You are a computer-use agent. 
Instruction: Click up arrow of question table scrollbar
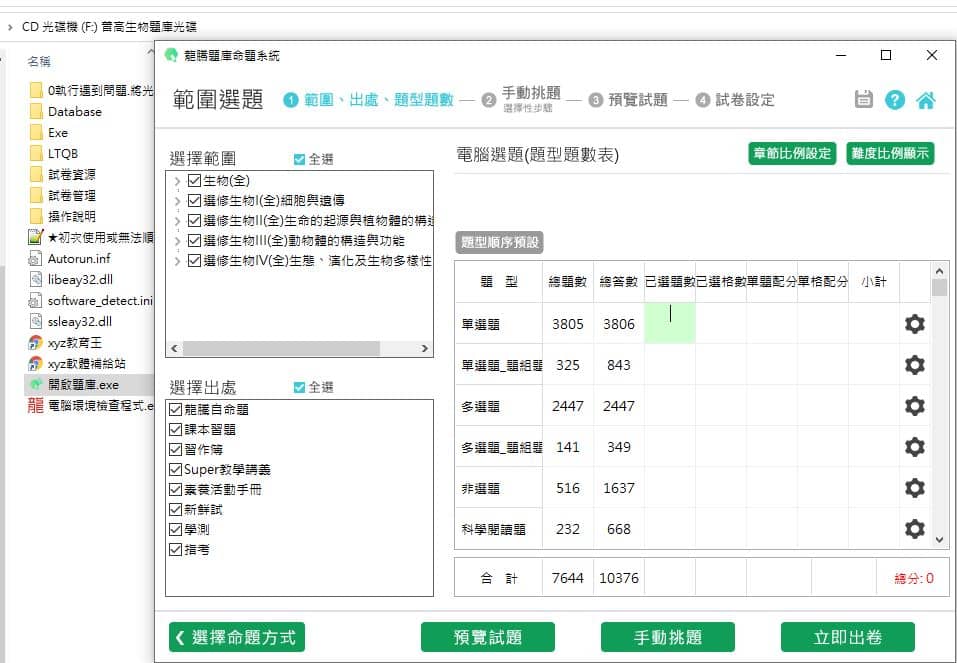point(939,270)
